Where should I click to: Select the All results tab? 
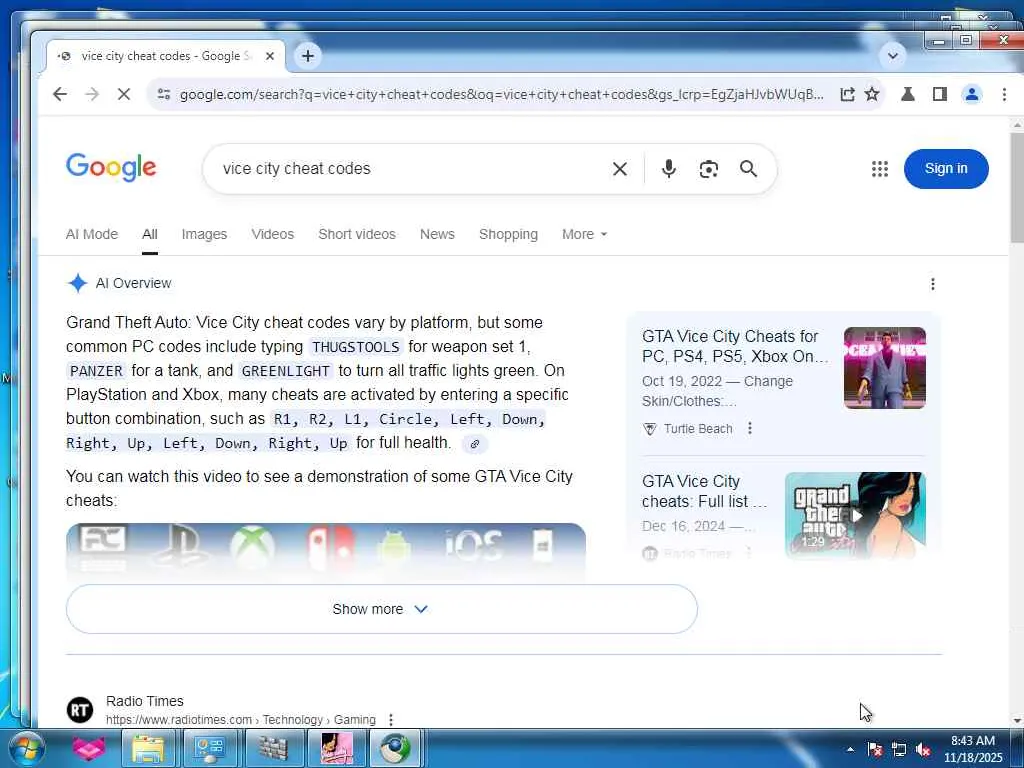pyautogui.click(x=150, y=234)
